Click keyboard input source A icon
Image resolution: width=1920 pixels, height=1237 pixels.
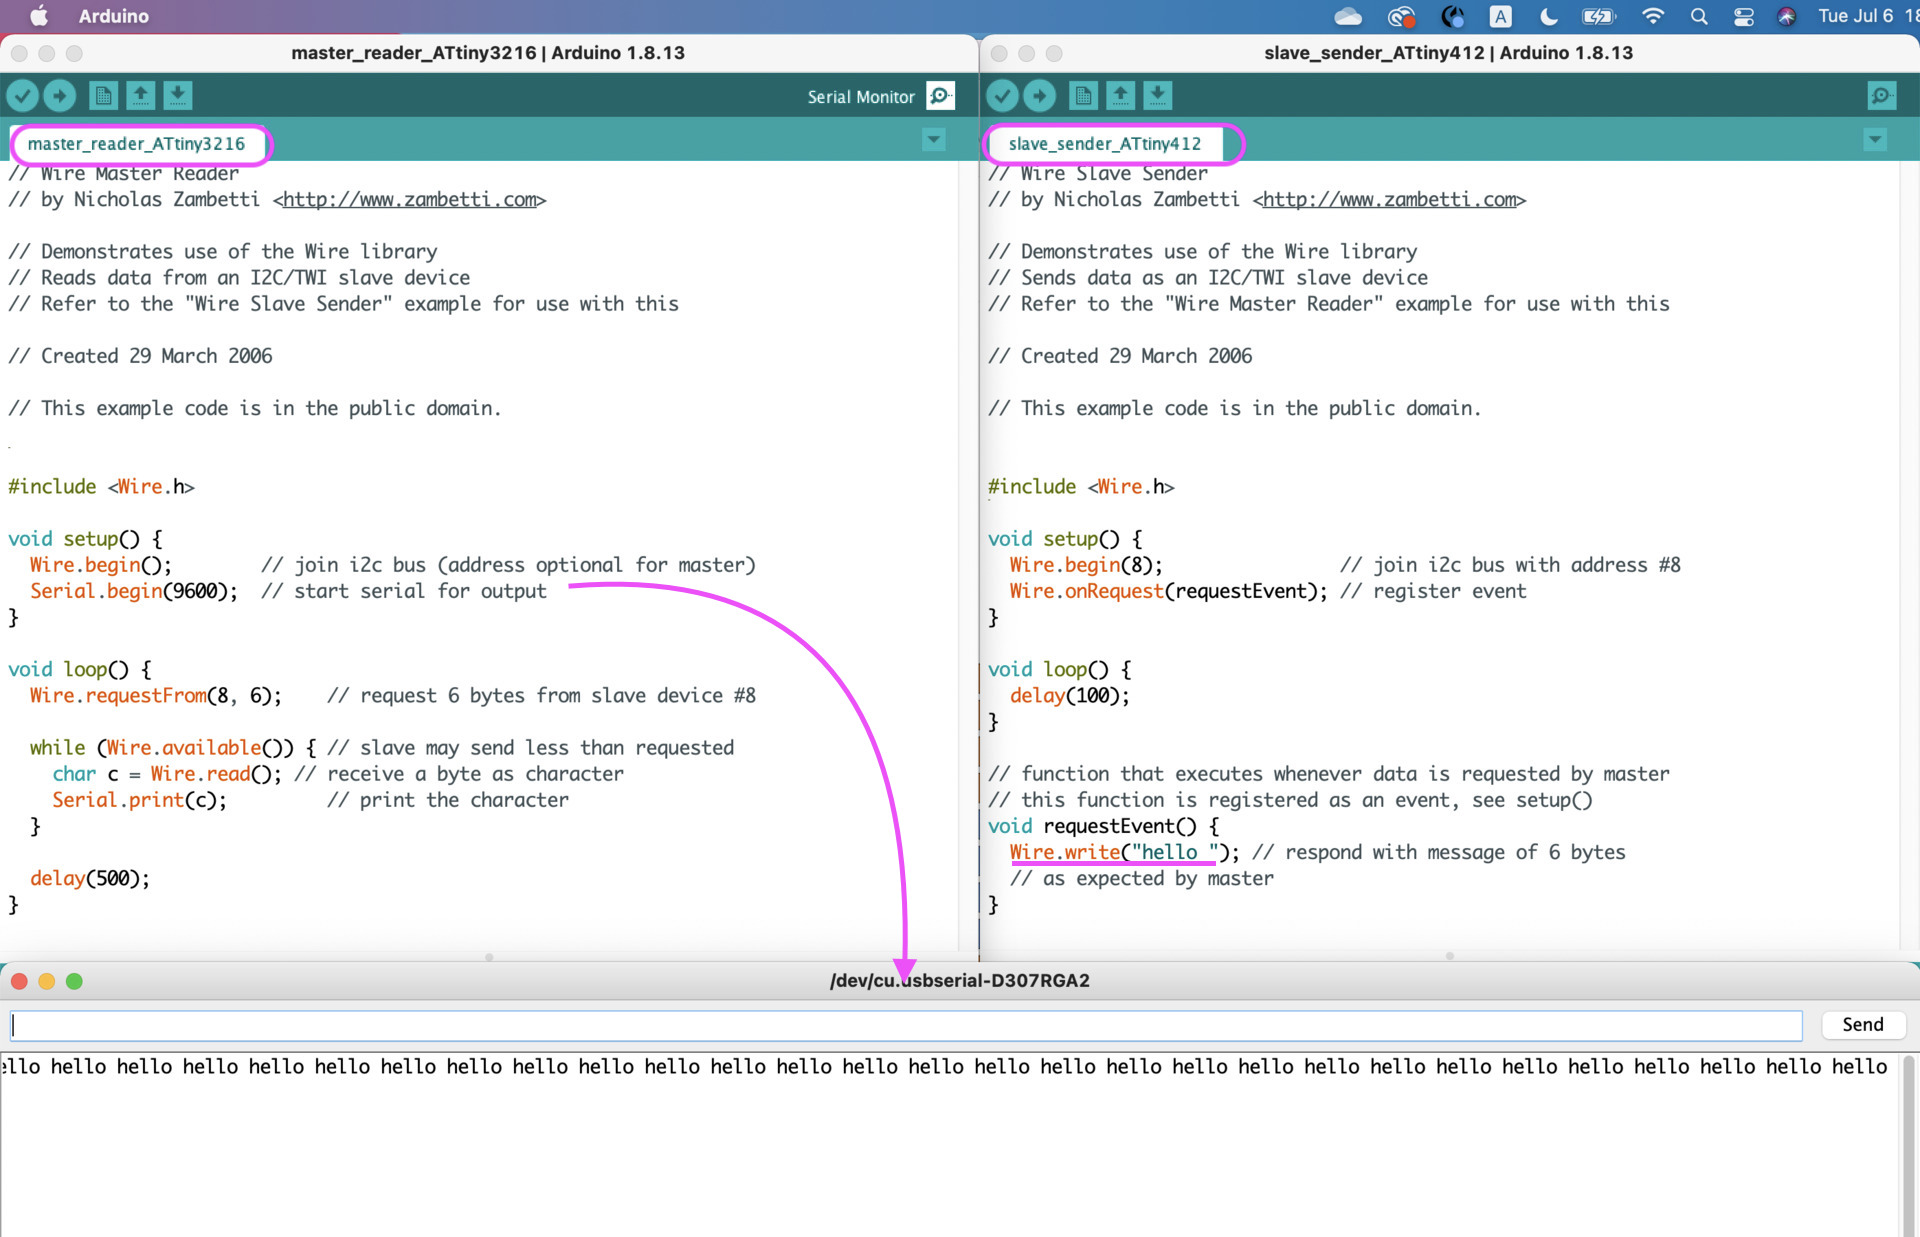(x=1500, y=16)
